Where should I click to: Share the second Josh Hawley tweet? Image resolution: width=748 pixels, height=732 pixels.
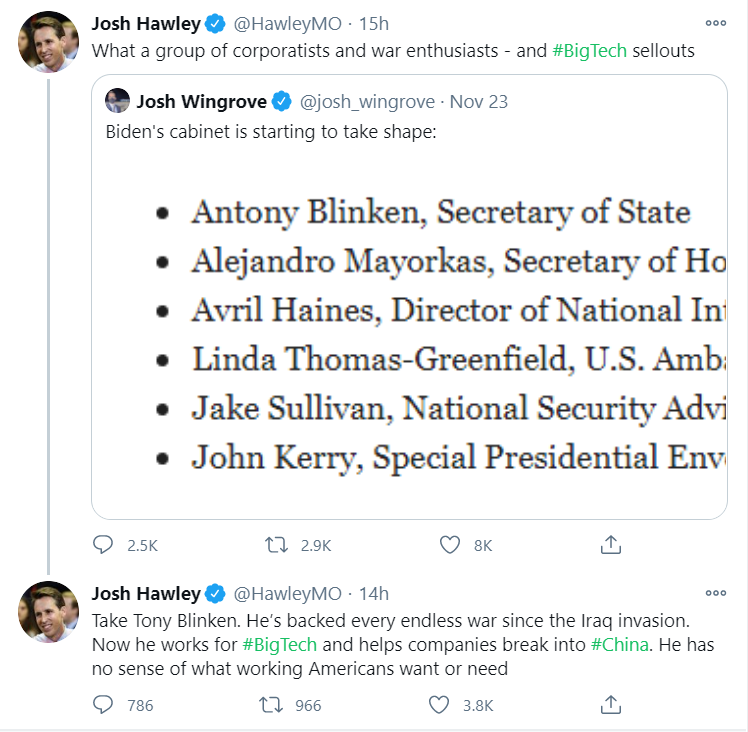(611, 704)
